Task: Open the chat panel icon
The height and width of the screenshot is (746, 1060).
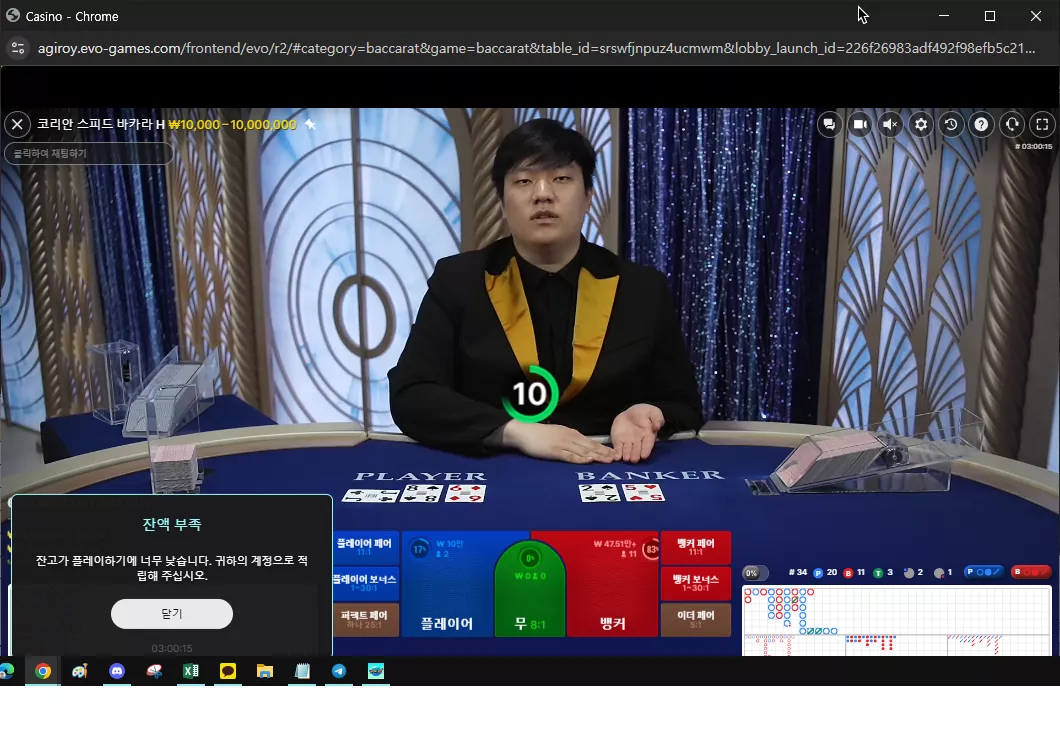Action: (x=829, y=124)
